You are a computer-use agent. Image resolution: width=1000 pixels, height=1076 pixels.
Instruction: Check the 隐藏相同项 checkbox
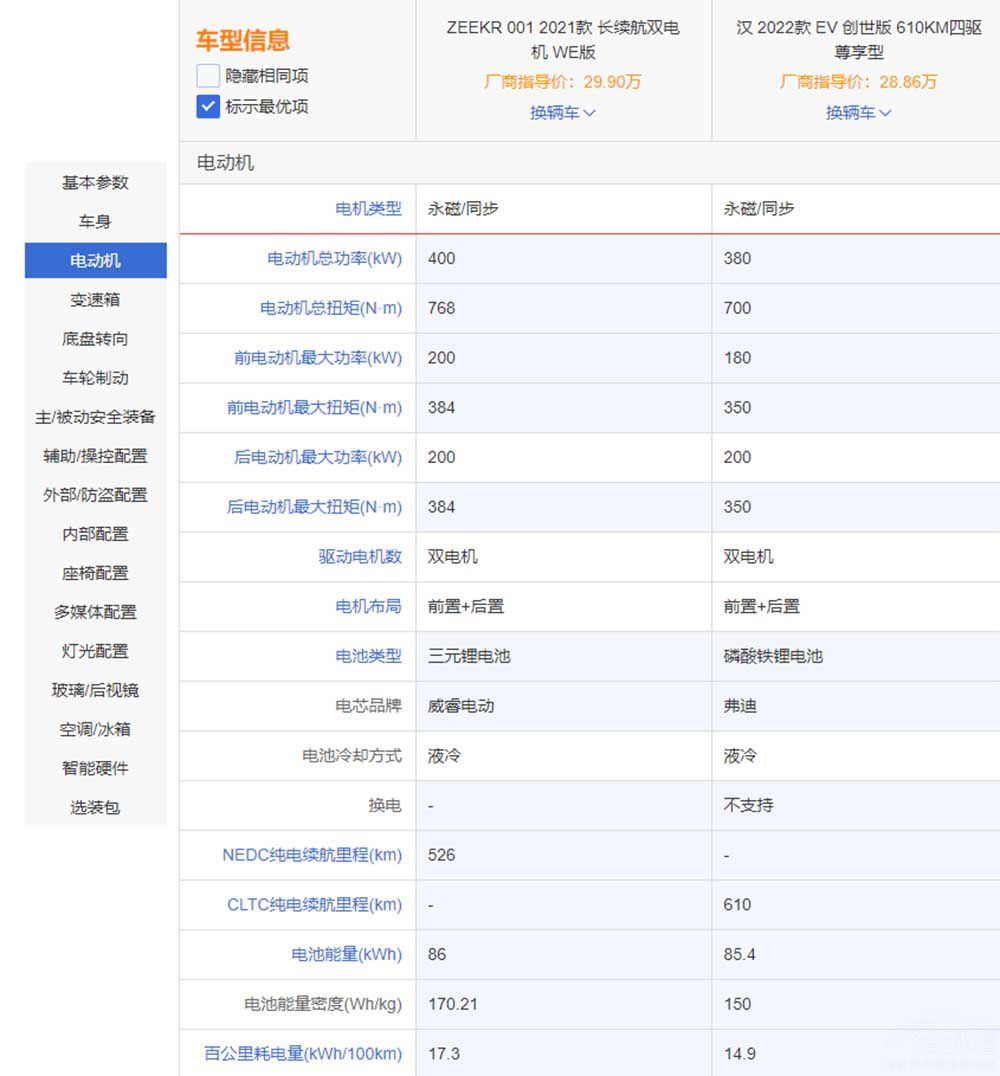click(208, 76)
